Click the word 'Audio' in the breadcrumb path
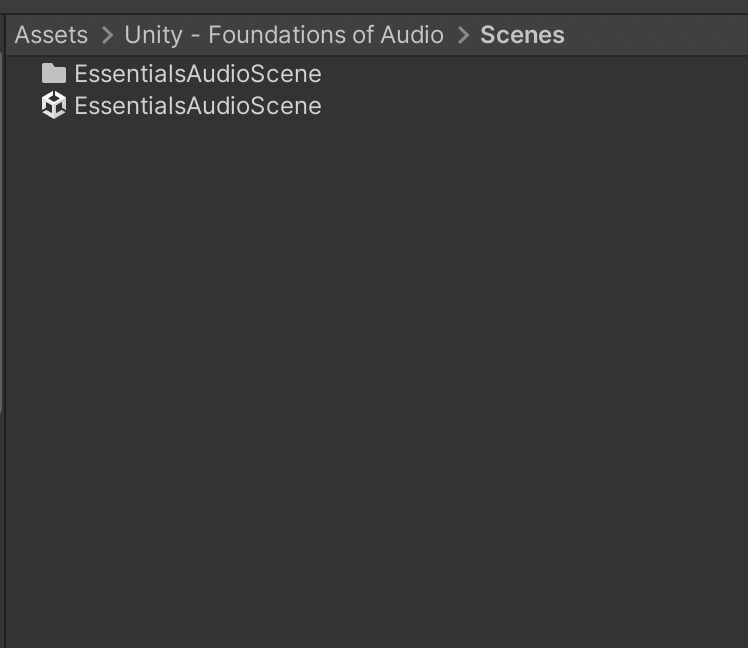The width and height of the screenshot is (748, 648). (412, 35)
